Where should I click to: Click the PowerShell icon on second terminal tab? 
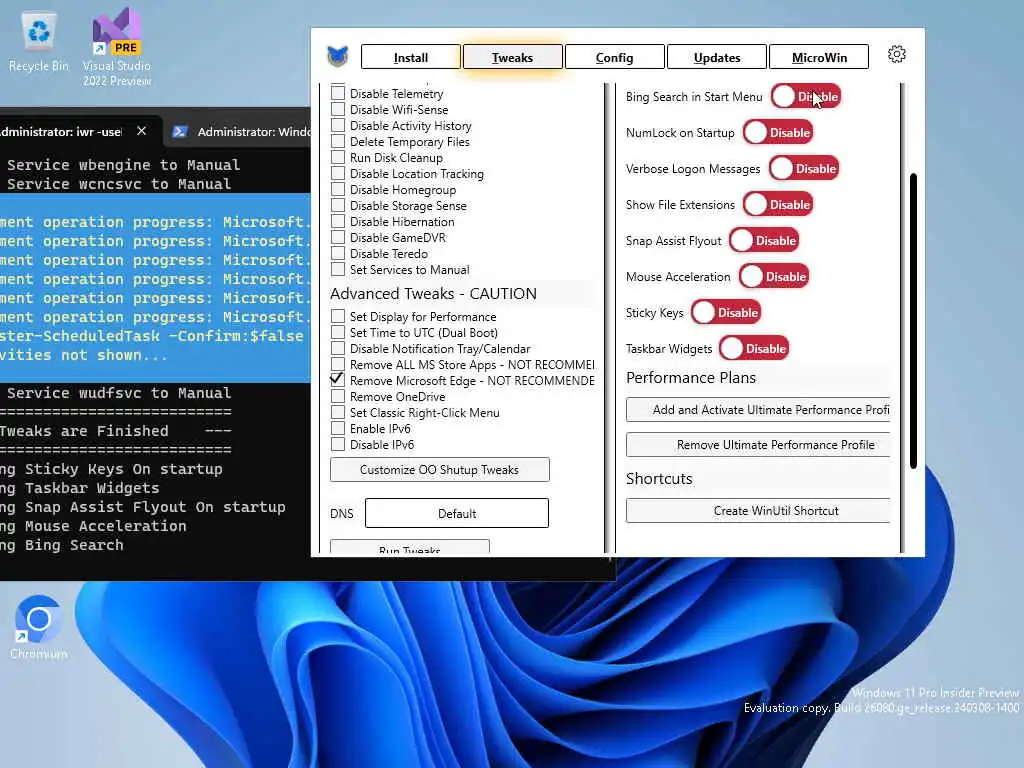[x=180, y=132]
